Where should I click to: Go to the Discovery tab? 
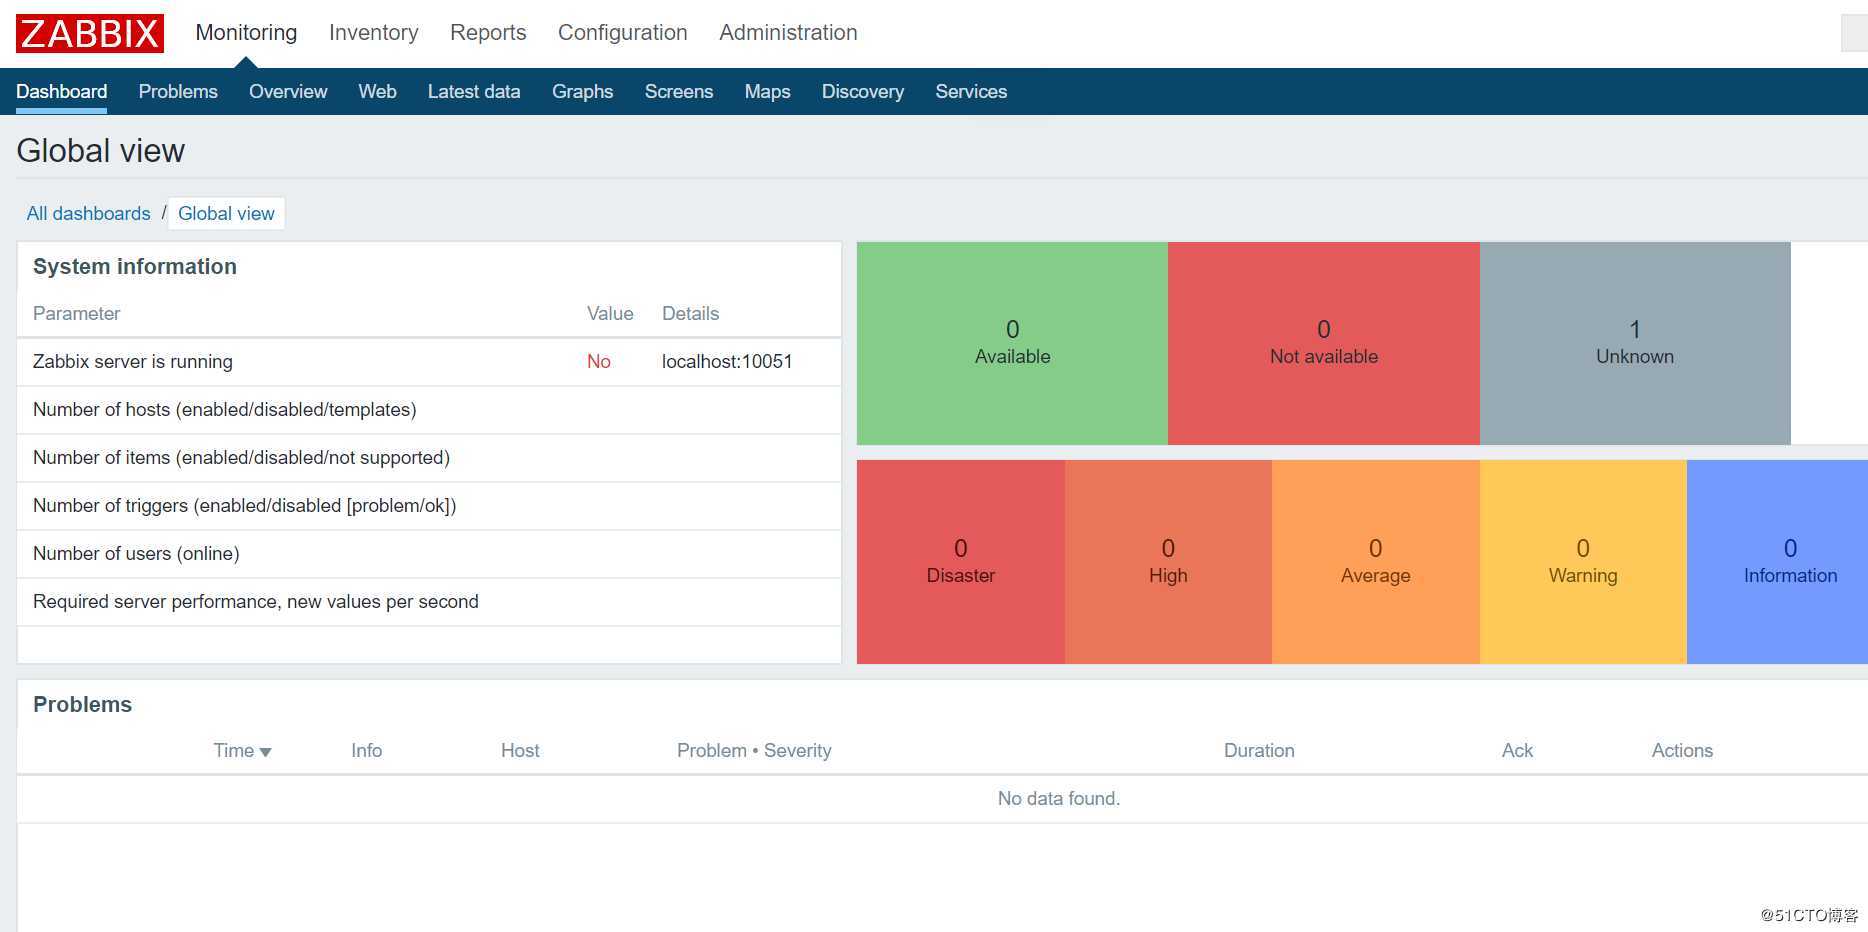pos(863,91)
